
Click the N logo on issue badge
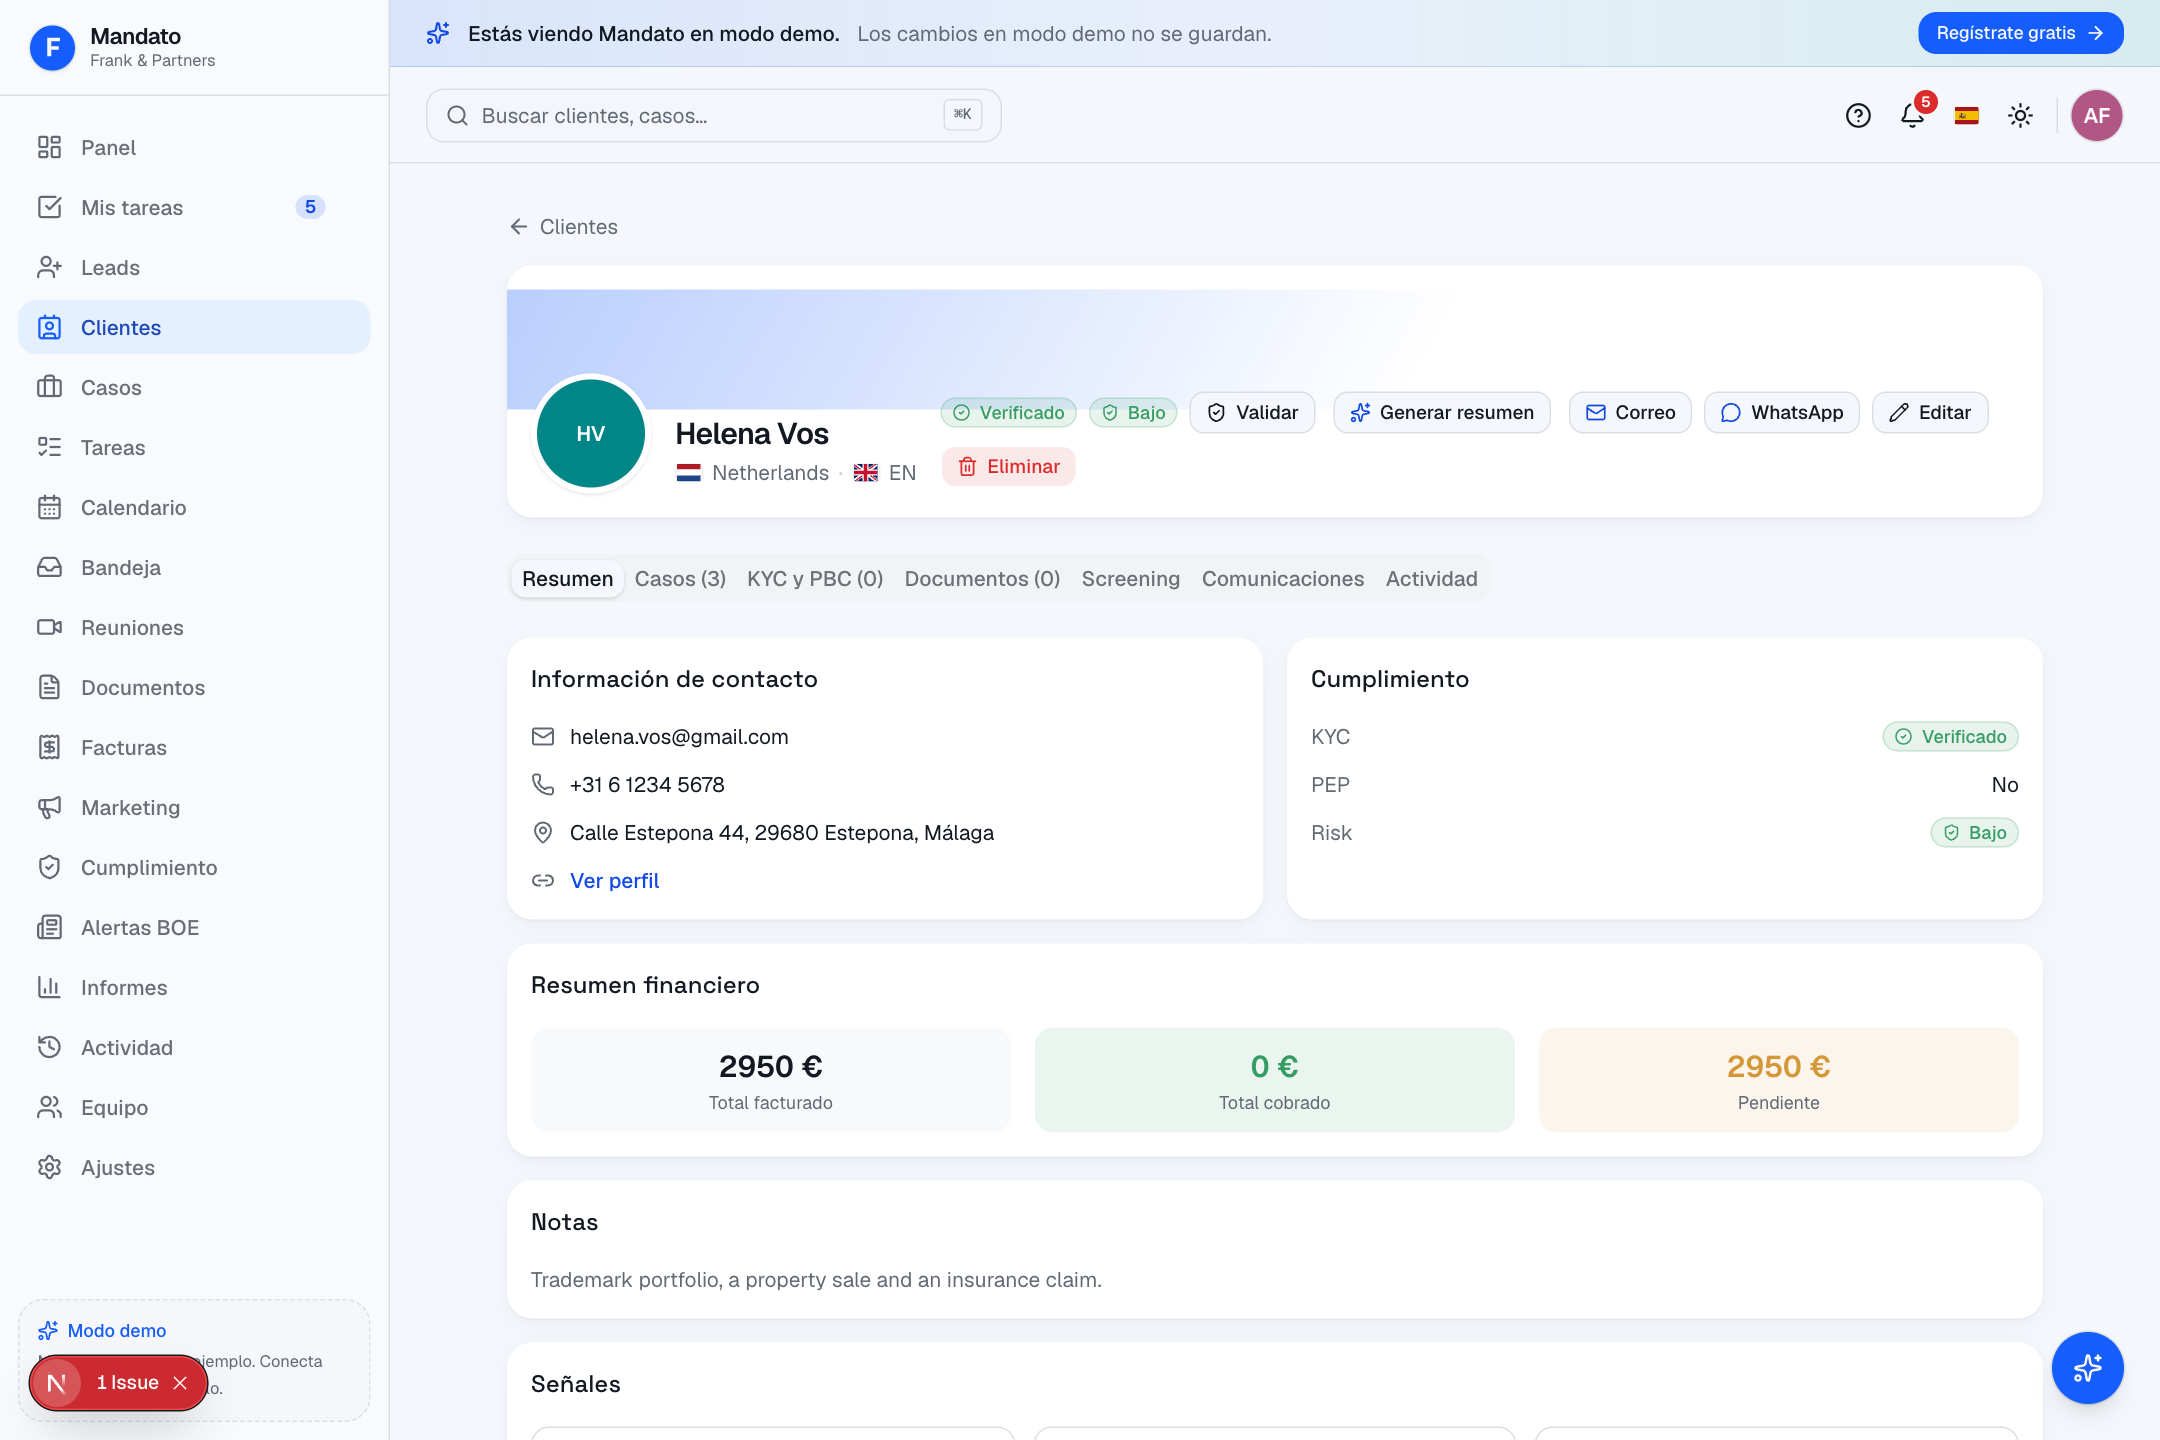tap(57, 1383)
